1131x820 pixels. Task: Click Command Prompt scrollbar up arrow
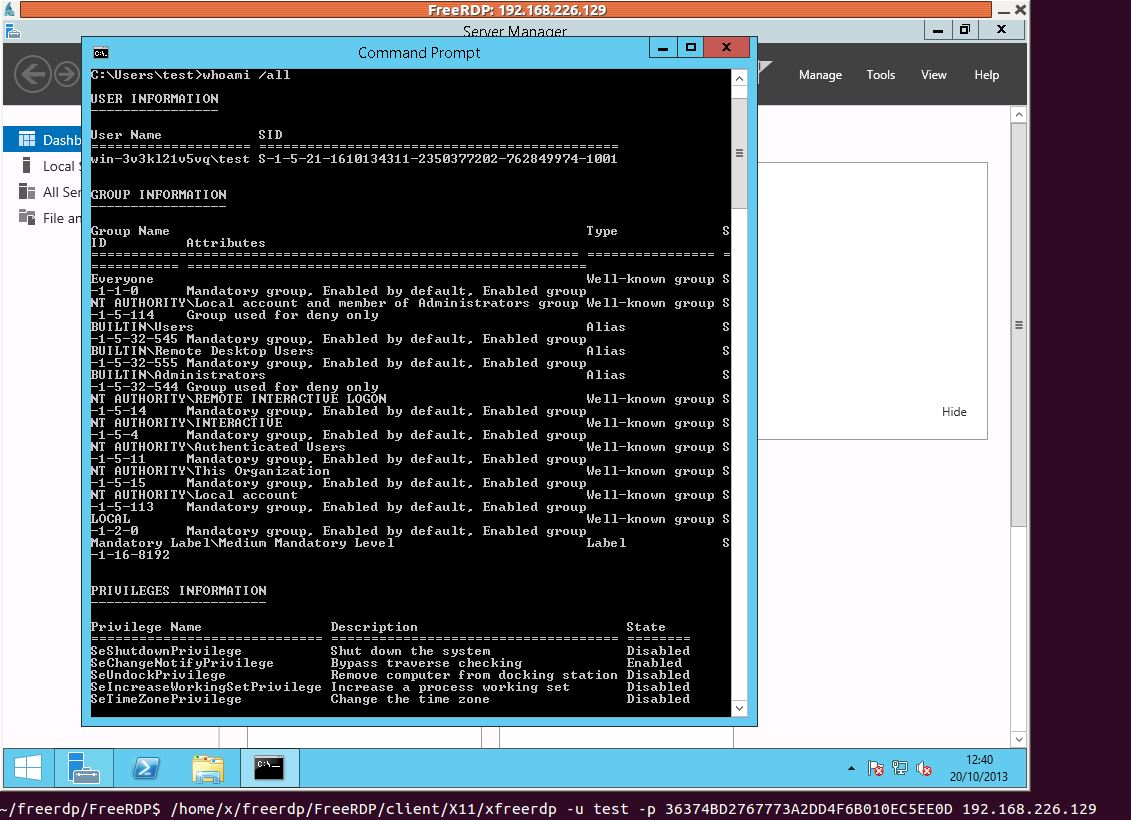(739, 78)
